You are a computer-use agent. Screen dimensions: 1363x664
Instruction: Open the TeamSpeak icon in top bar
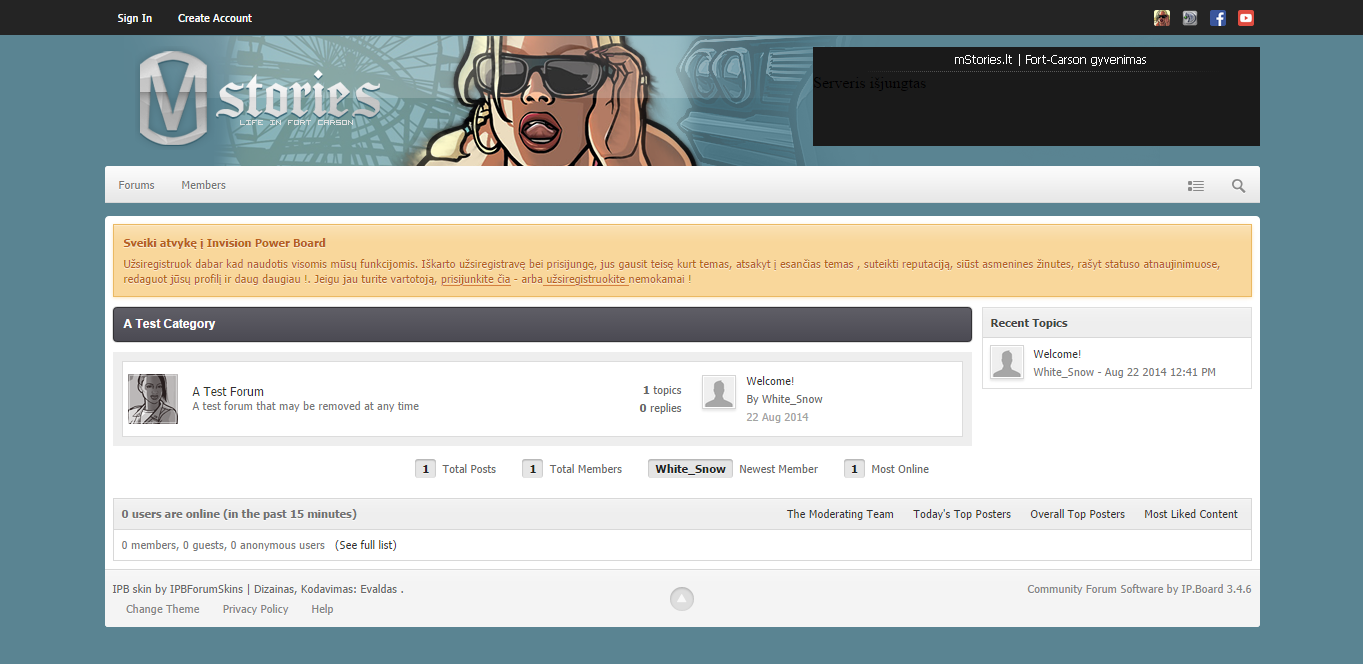(1190, 18)
